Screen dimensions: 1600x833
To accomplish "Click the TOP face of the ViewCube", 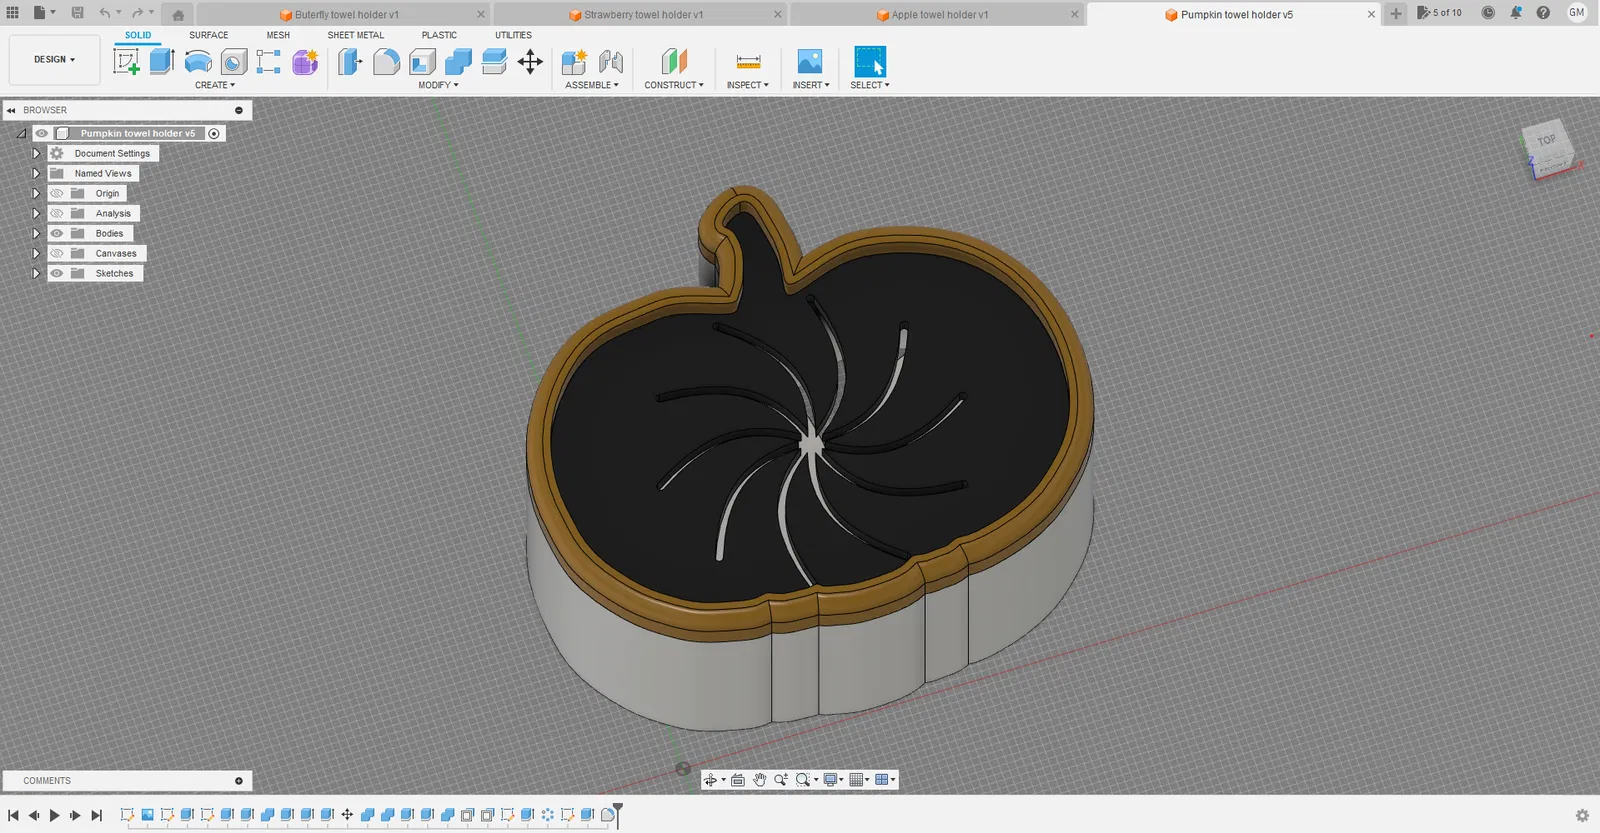I will 1546,141.
